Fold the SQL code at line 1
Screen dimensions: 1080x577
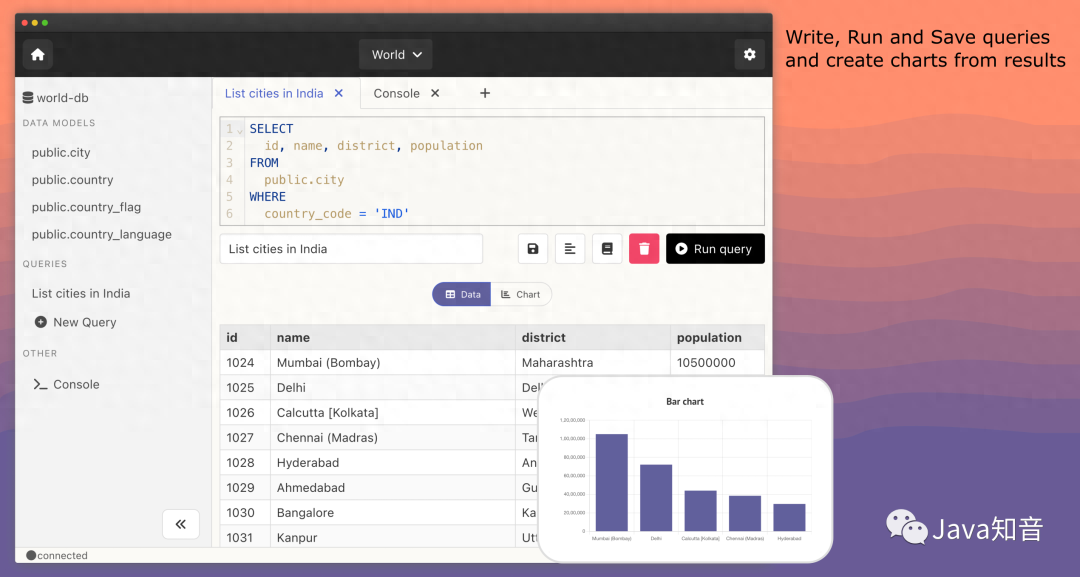pos(240,130)
